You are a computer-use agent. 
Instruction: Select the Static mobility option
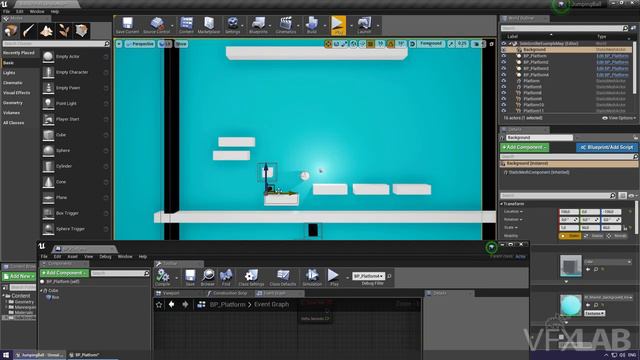click(x=570, y=236)
